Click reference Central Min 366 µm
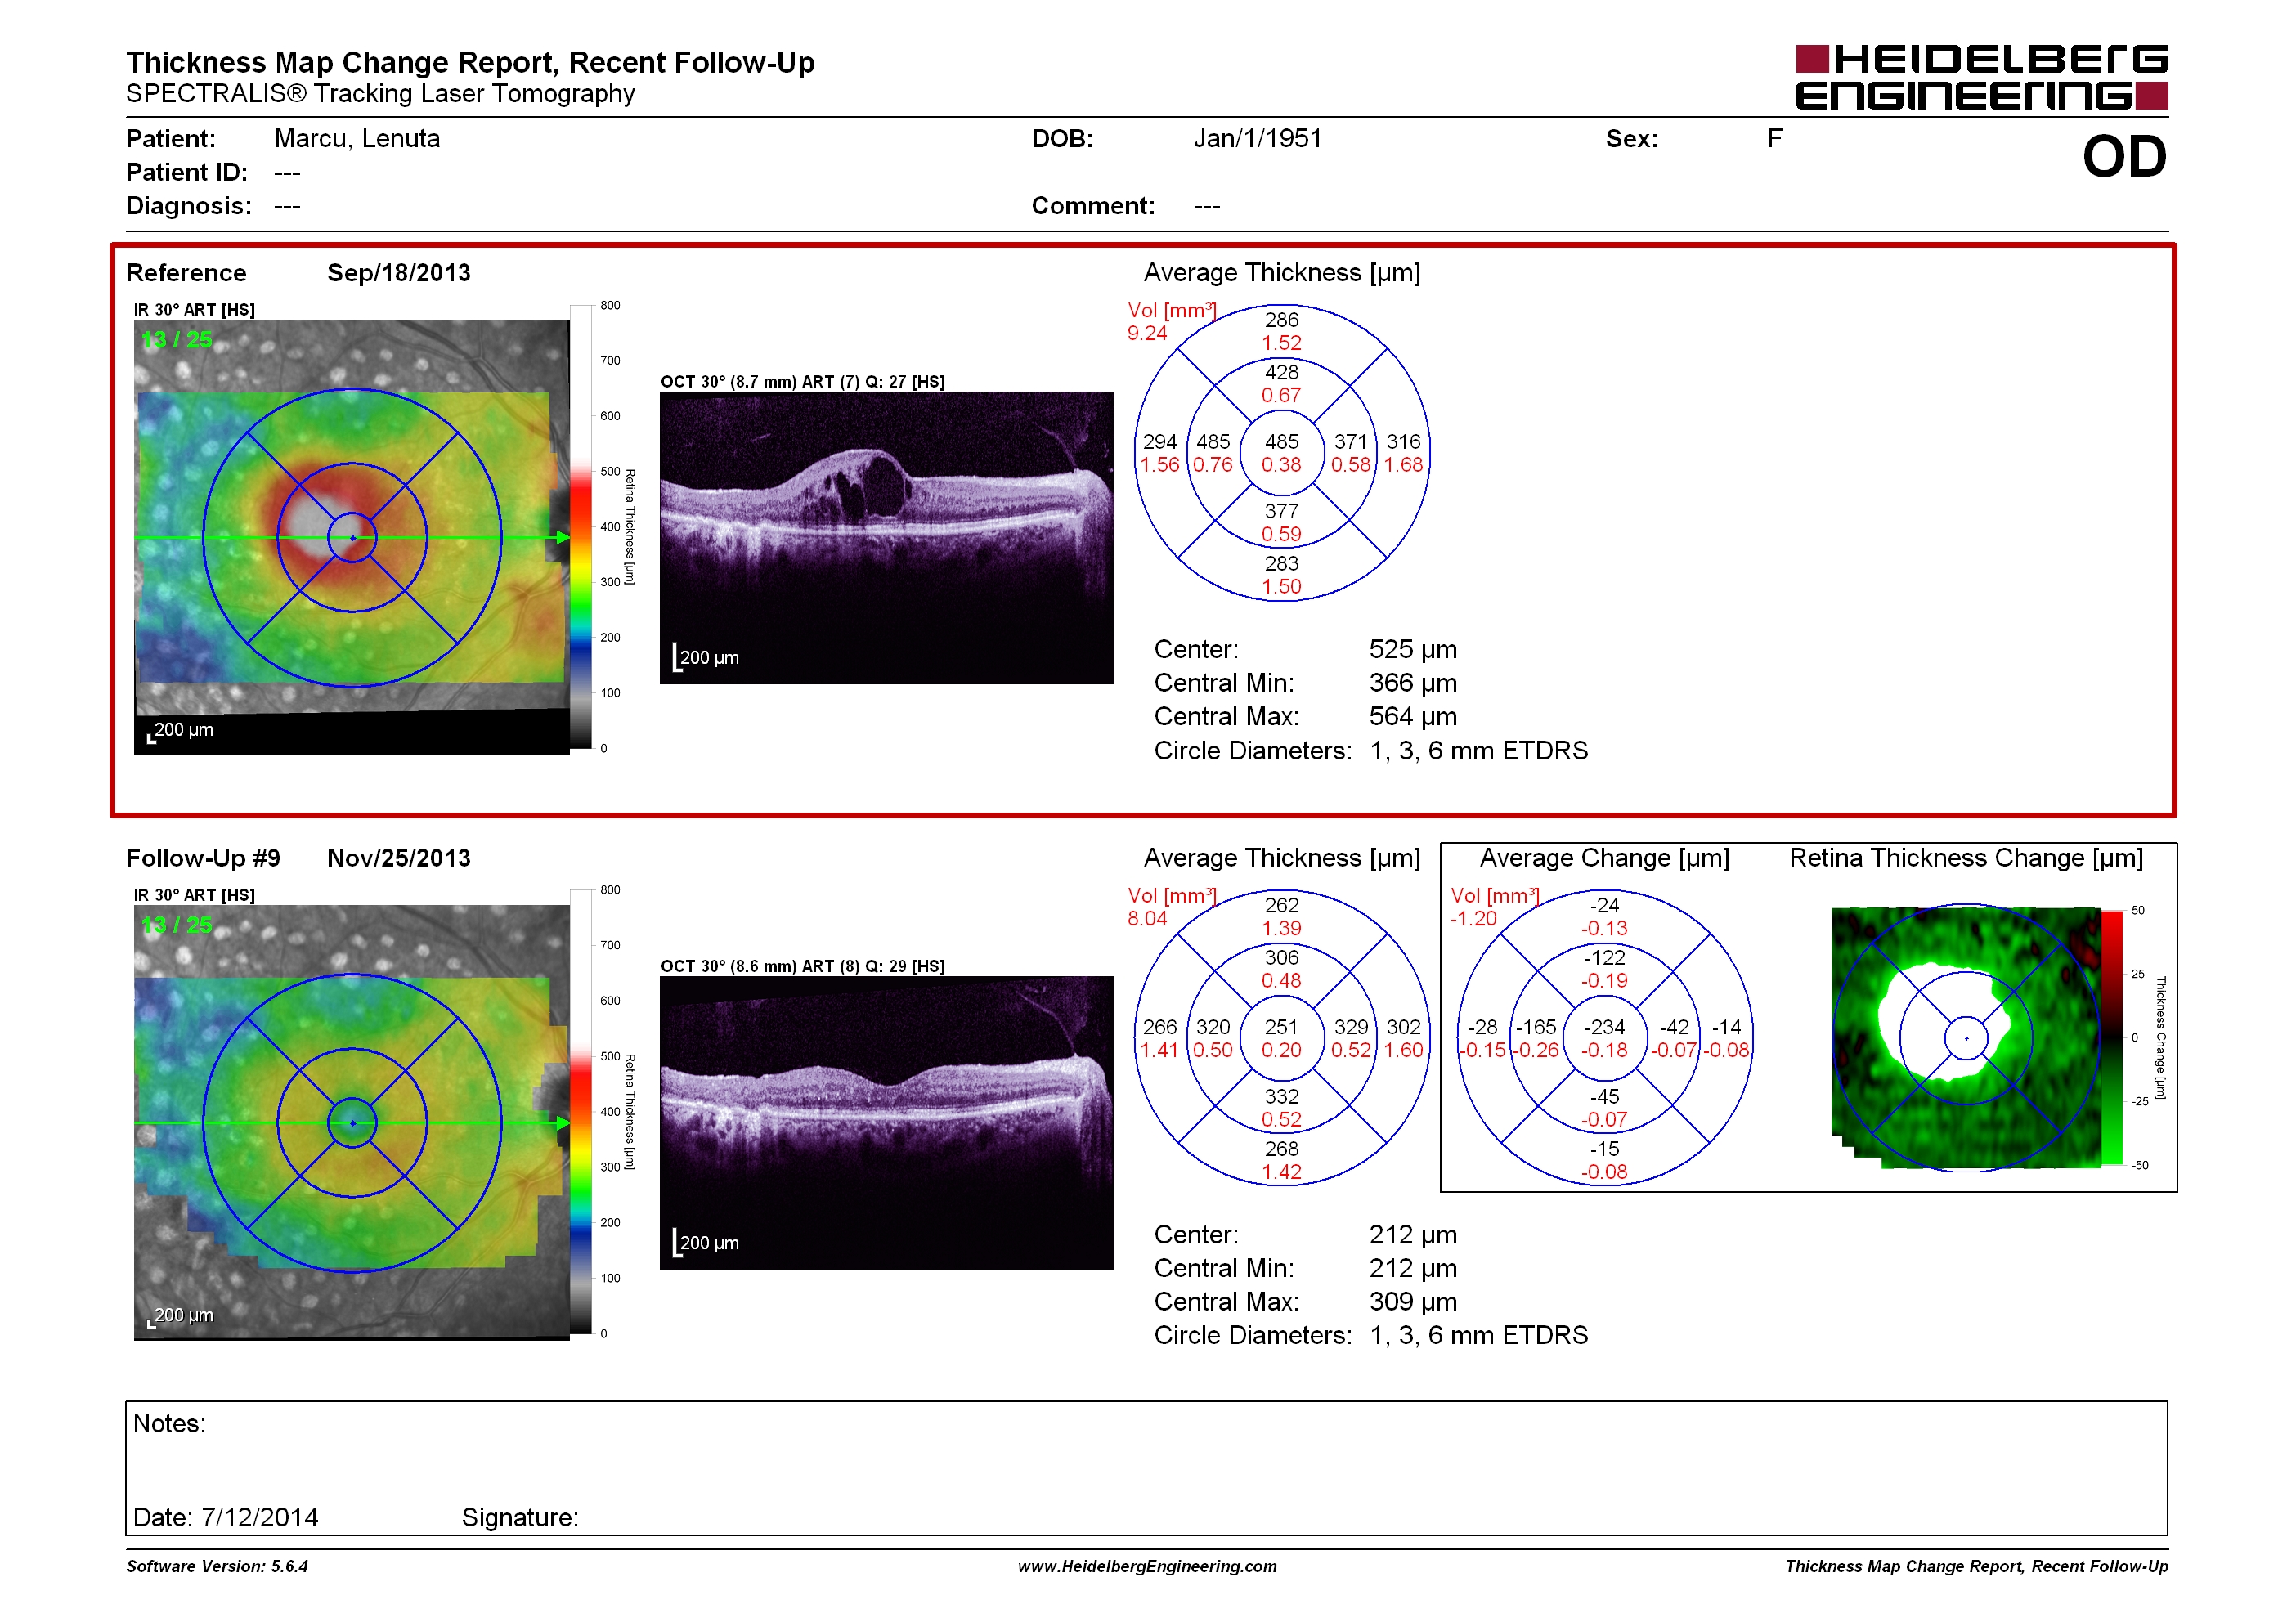The image size is (2296, 1622). 1413,683
